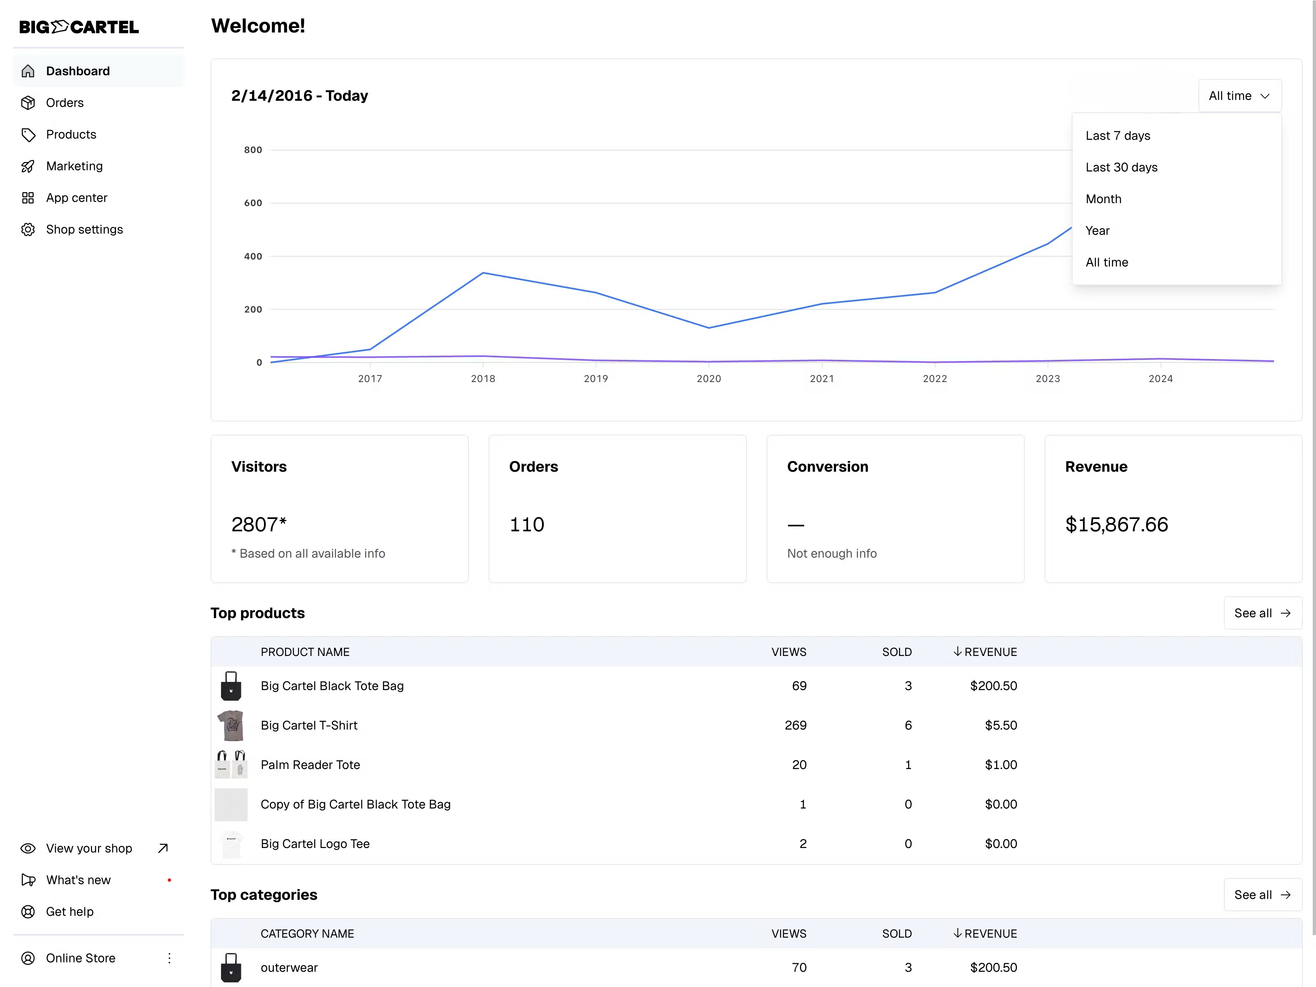Open Shop settings with the gear icon

click(x=28, y=229)
